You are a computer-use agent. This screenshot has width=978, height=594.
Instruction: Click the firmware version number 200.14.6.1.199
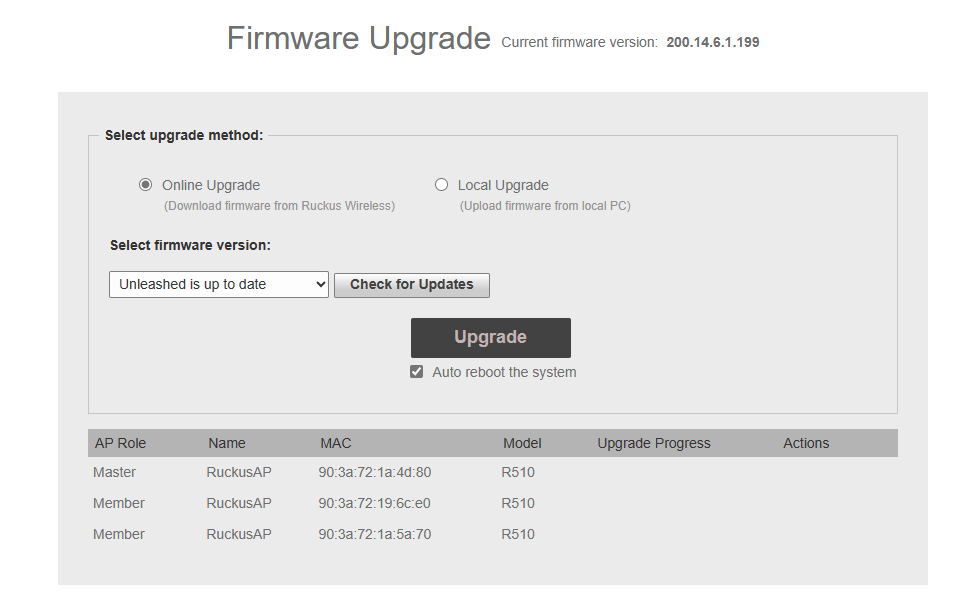[719, 42]
